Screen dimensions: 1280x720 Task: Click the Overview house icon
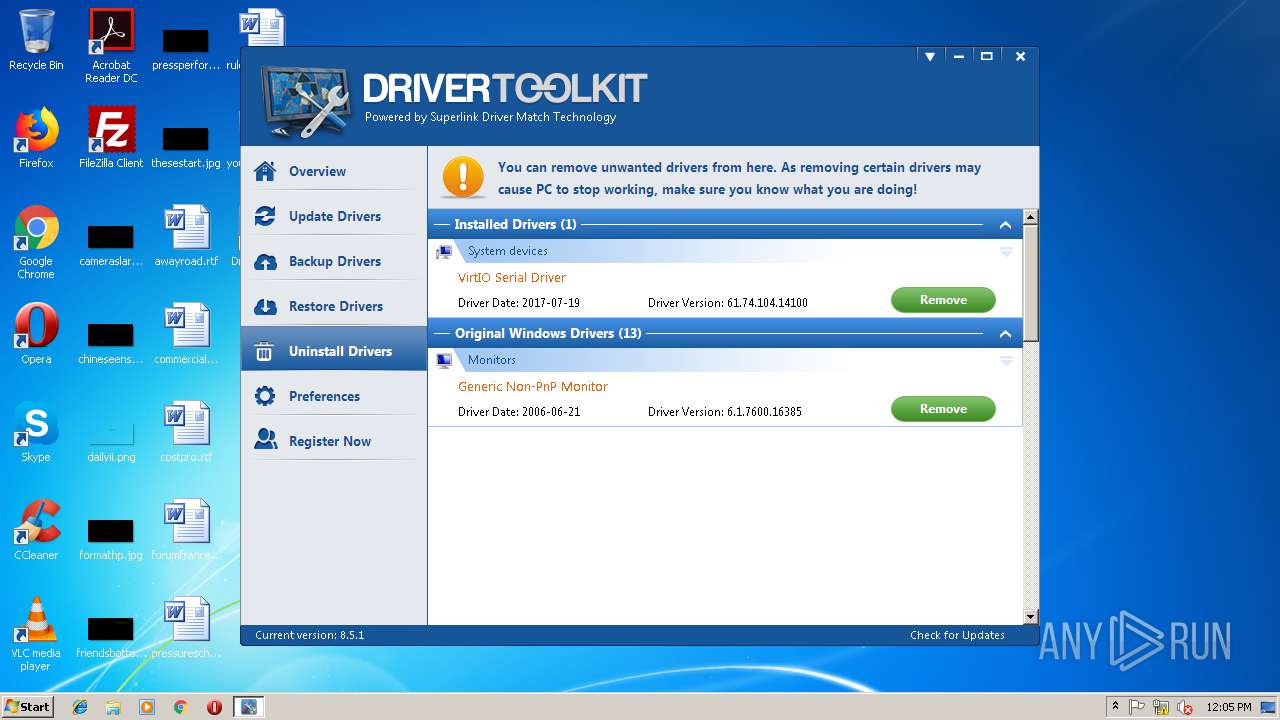pyautogui.click(x=265, y=171)
